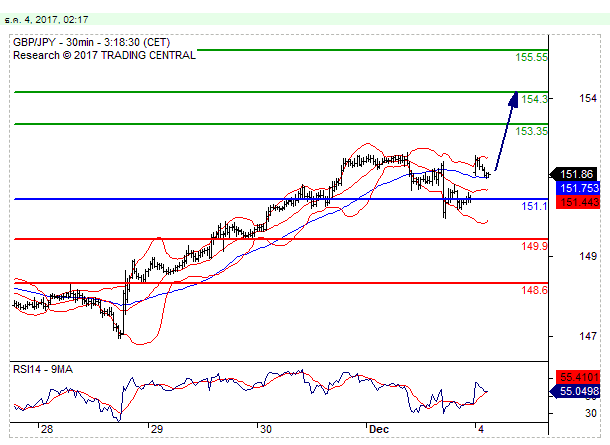Select the 153.35 green level label
The width and height of the screenshot is (610, 445).
click(x=531, y=131)
